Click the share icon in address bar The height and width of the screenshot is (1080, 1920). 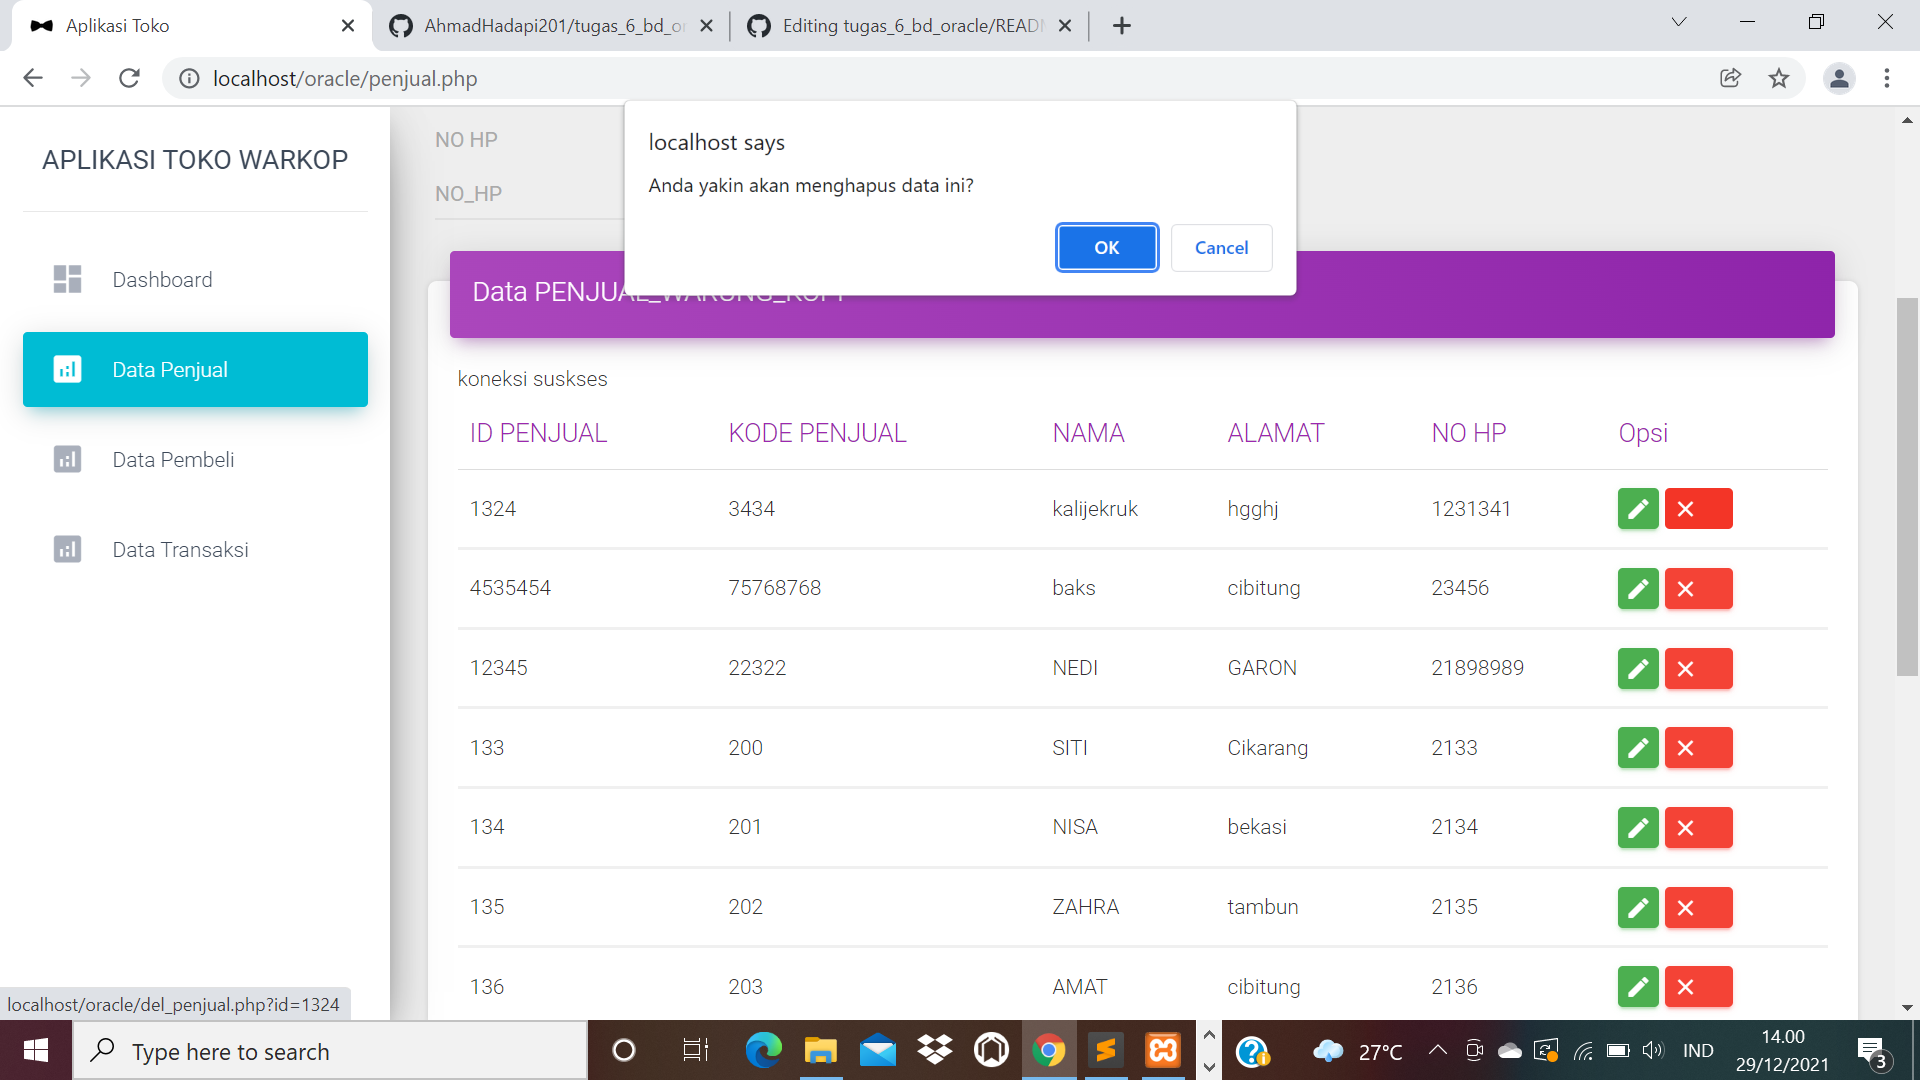coord(1731,78)
